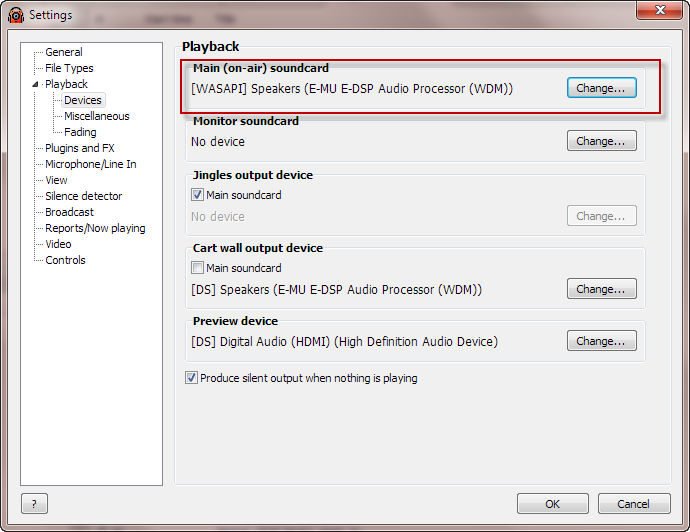This screenshot has width=690, height=532.
Task: Open Microphone/Line In settings
Action: pyautogui.click(x=91, y=164)
